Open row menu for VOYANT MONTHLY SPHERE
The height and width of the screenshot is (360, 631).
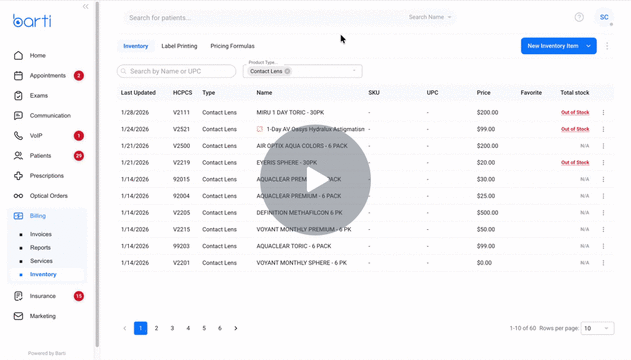tap(603, 263)
